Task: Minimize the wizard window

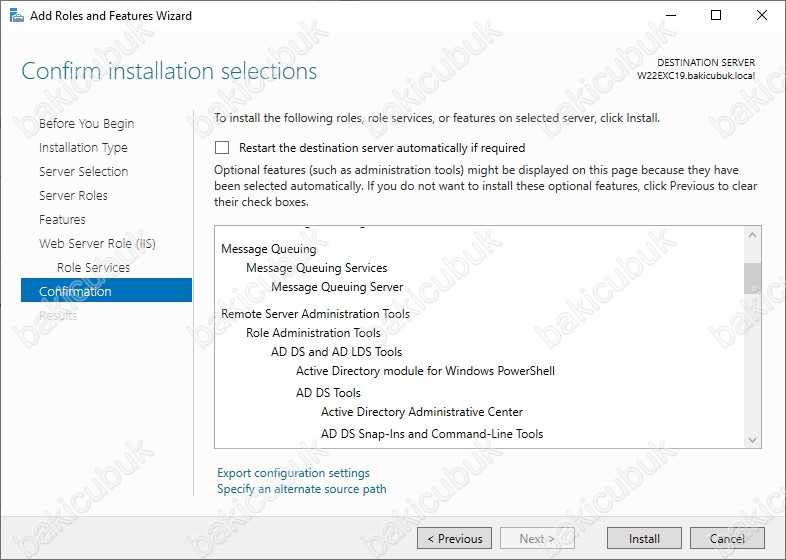Action: [671, 16]
